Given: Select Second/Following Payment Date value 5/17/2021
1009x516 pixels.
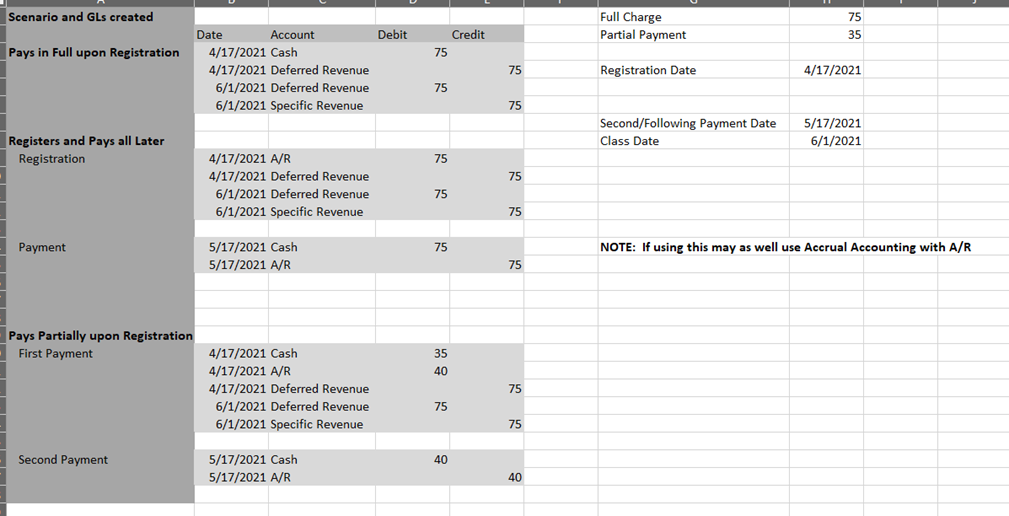Looking at the screenshot, I should [826, 123].
